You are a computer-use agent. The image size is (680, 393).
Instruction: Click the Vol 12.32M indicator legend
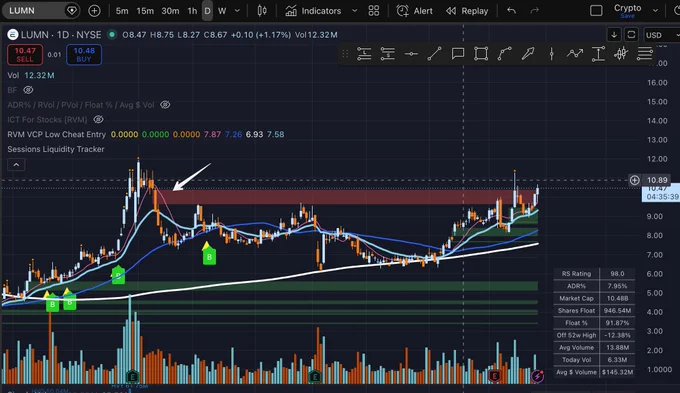click(x=31, y=75)
